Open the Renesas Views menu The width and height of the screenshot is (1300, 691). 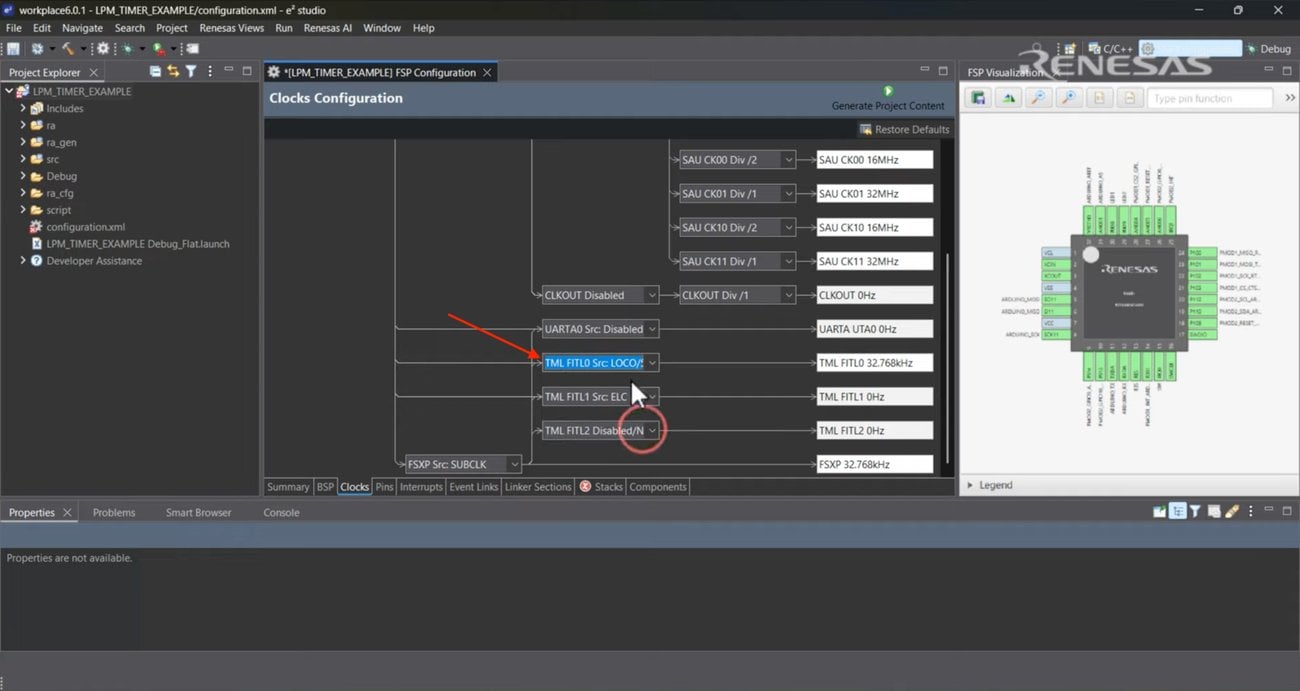pyautogui.click(x=232, y=28)
